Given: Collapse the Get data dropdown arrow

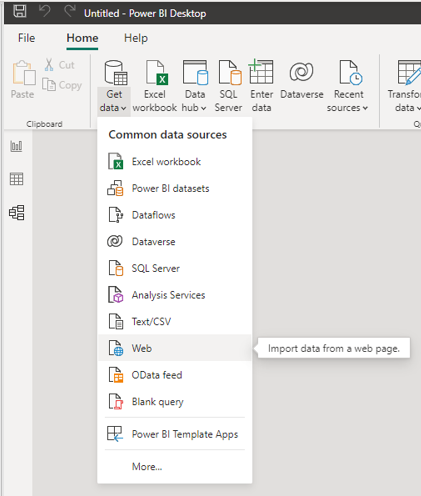Looking at the screenshot, I should point(124,108).
